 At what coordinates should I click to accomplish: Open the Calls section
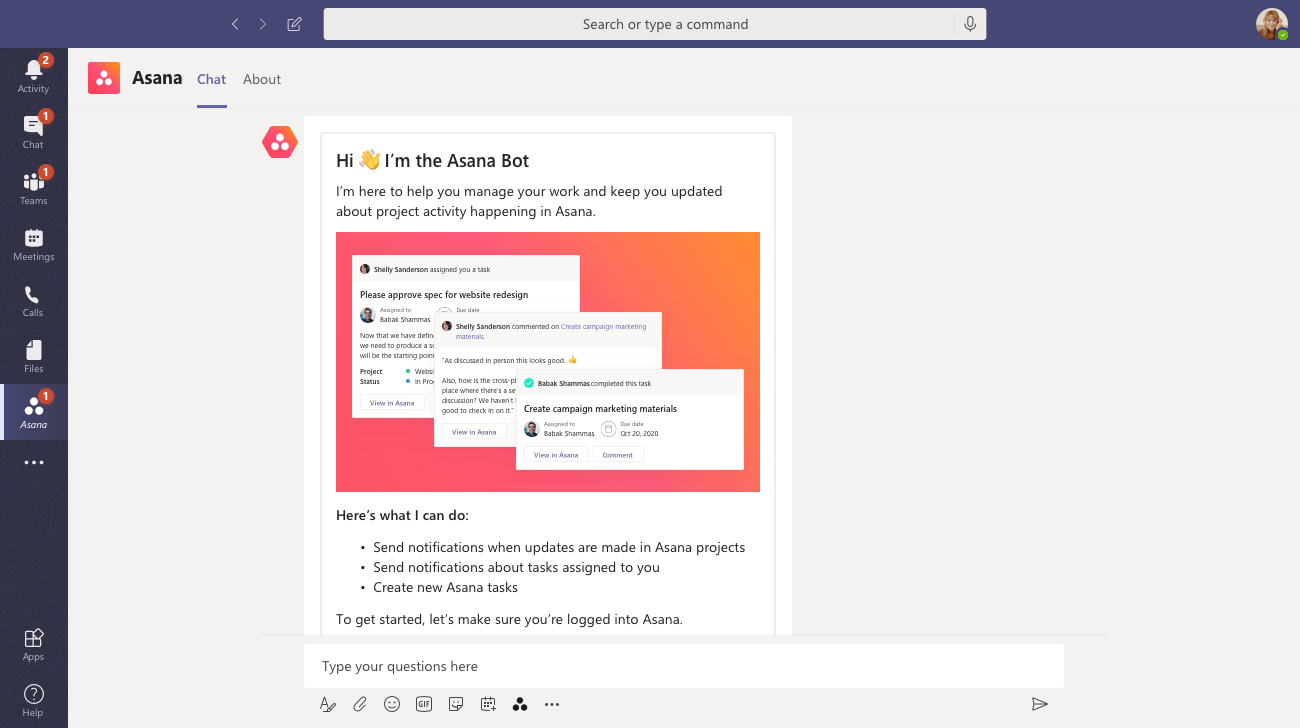click(x=34, y=300)
